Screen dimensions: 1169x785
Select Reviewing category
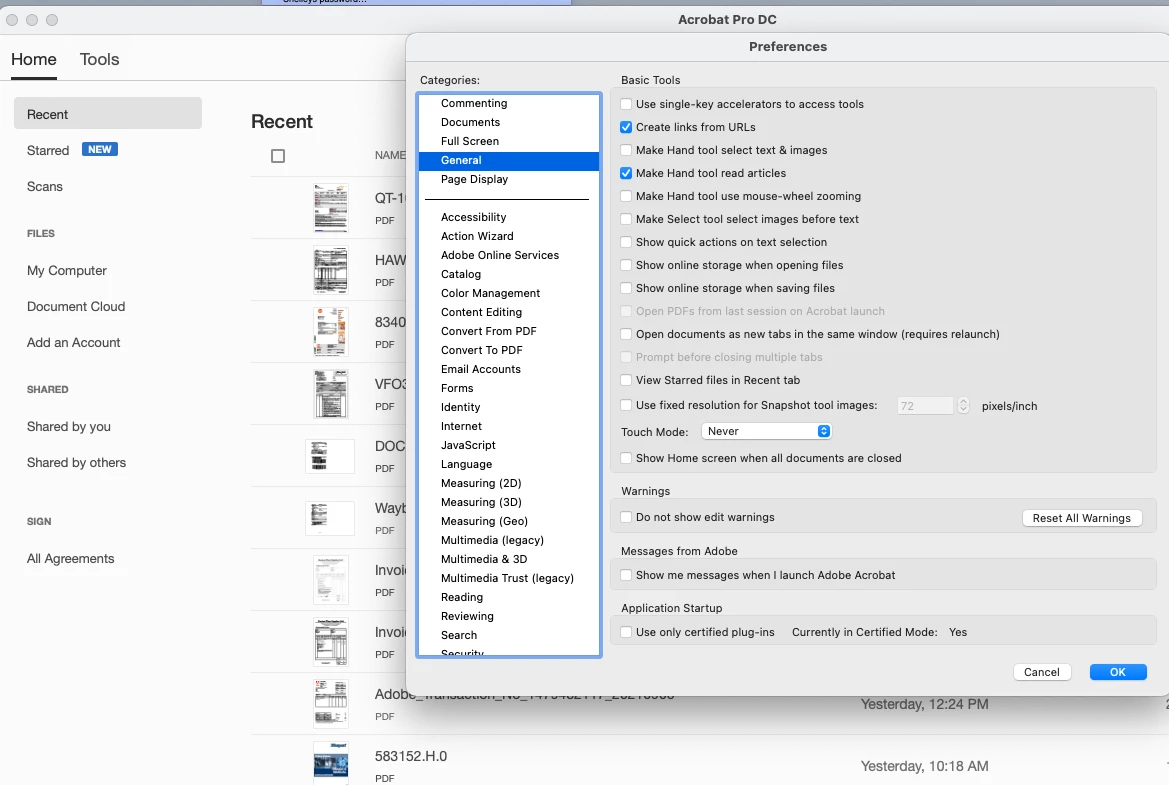point(509,617)
